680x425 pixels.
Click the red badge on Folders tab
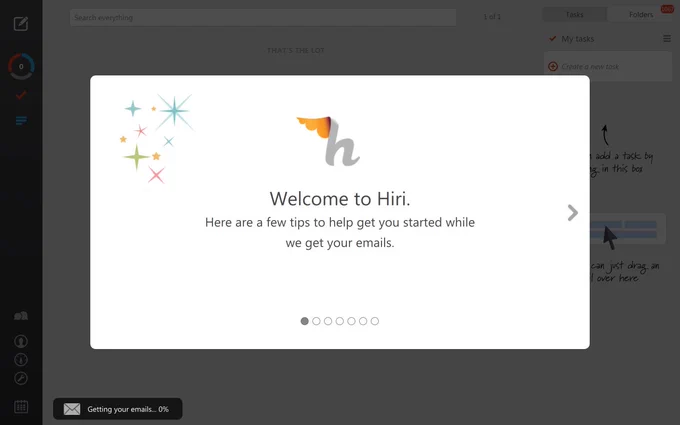pyautogui.click(x=667, y=9)
